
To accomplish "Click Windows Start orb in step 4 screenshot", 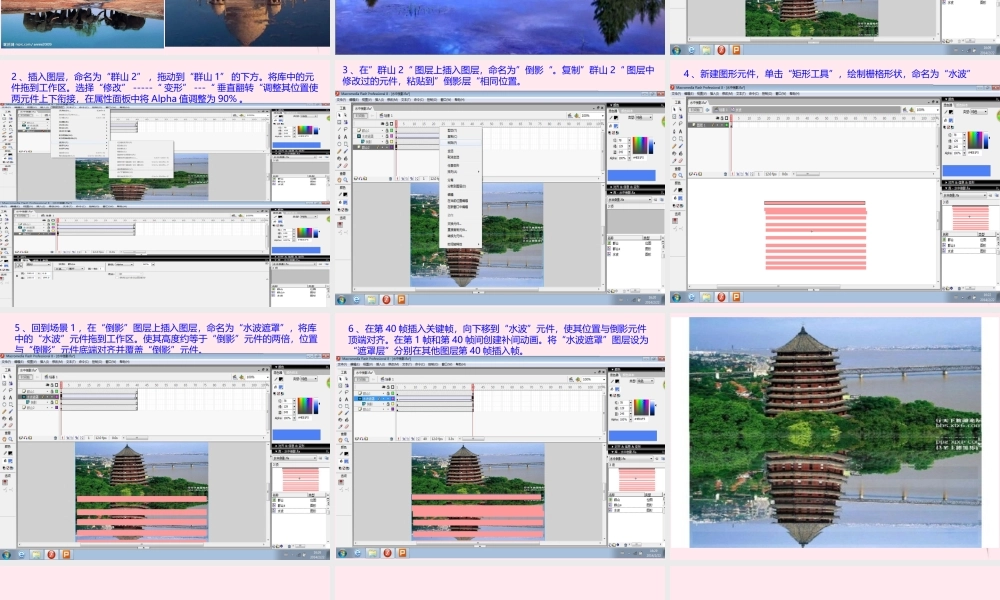I will tap(676, 296).
